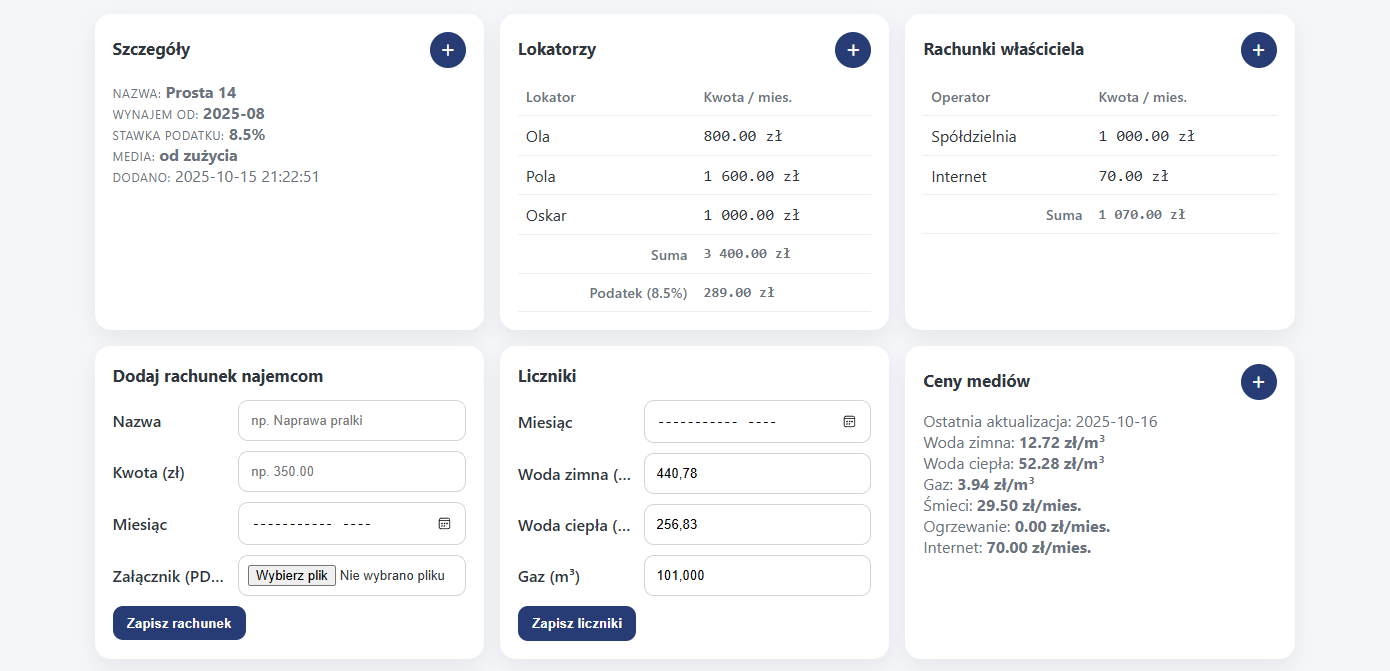This screenshot has width=1390, height=671.
Task: Click the Gaz (m³) meter field
Action: [x=756, y=576]
